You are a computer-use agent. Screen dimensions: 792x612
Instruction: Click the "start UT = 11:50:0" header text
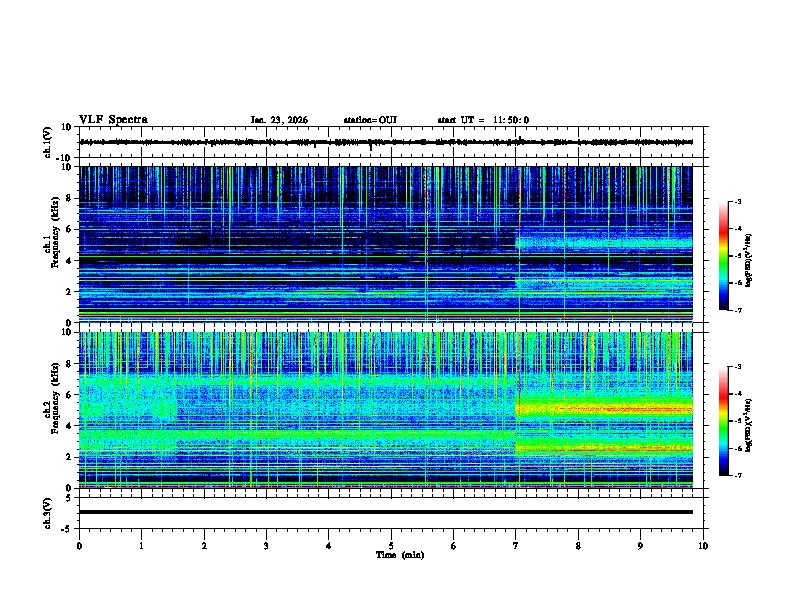pos(483,120)
